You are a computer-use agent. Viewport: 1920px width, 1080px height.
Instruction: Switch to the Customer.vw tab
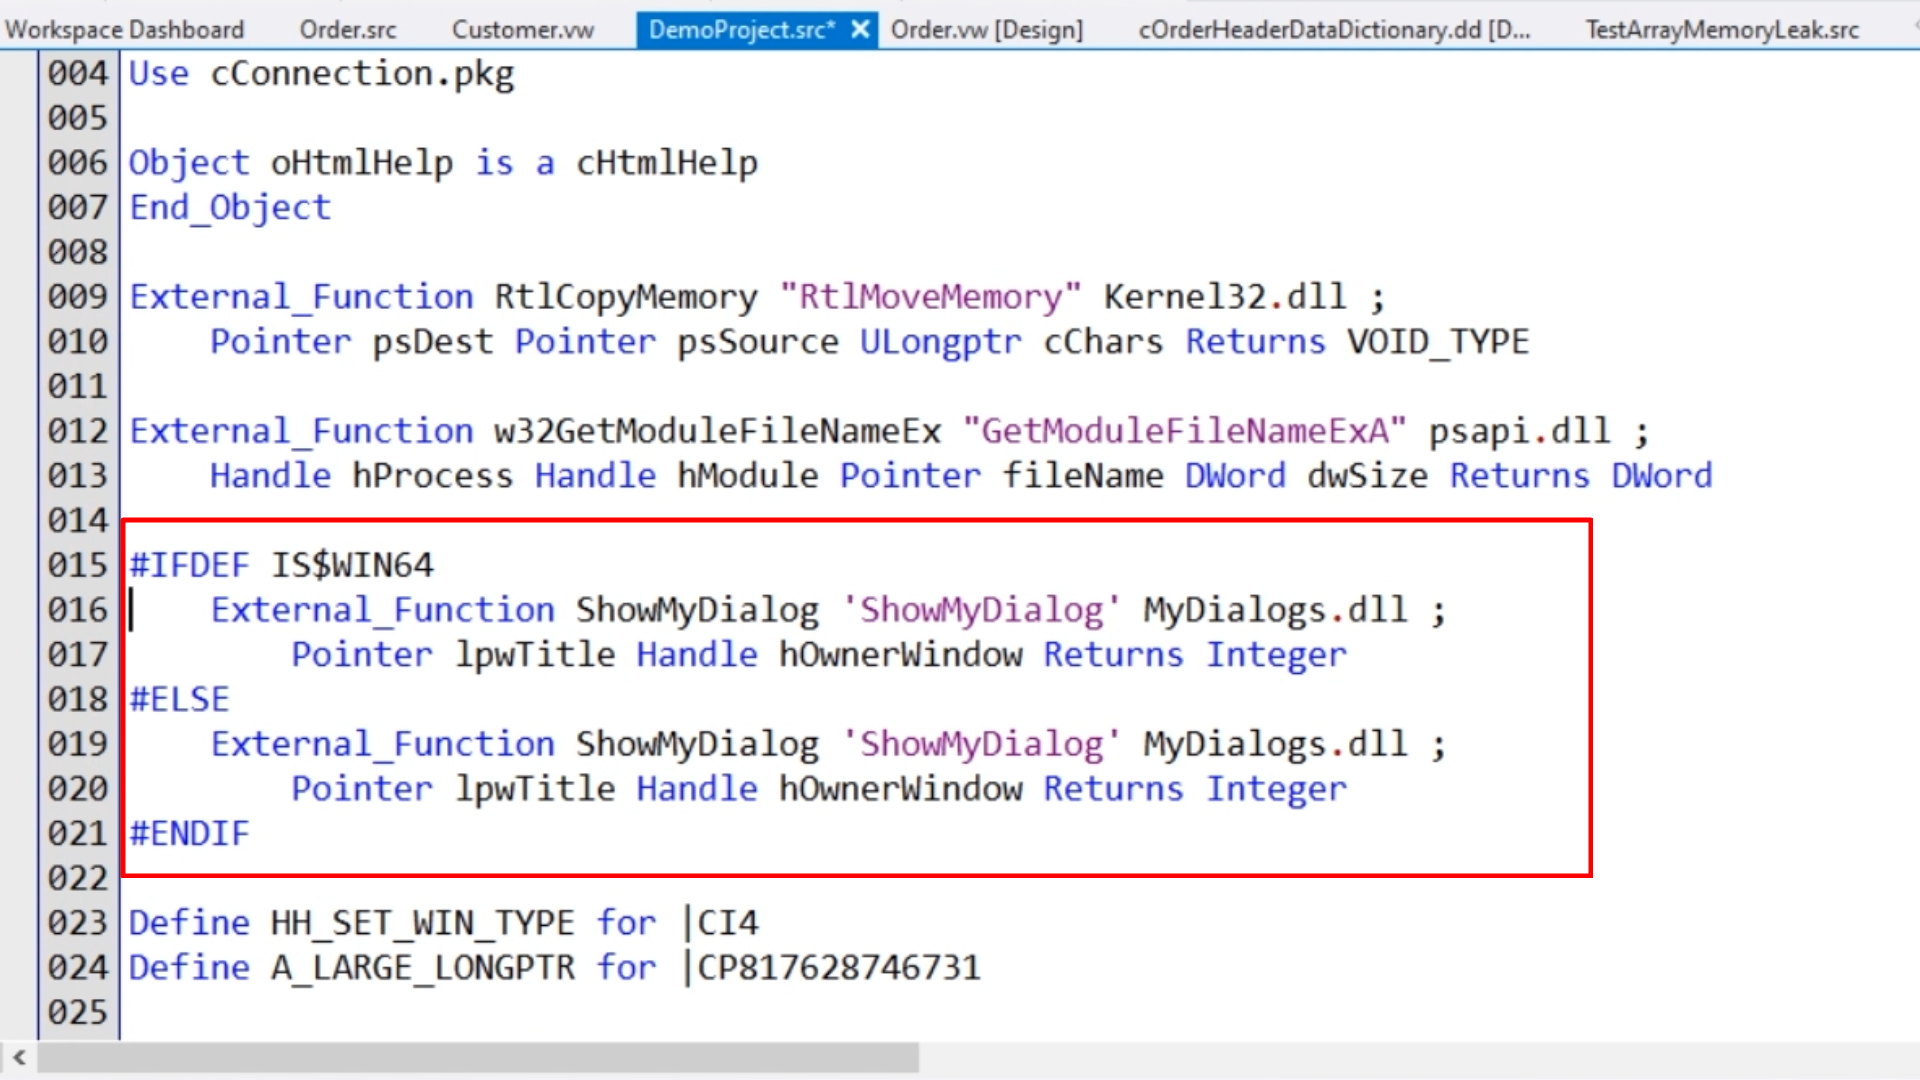522,30
